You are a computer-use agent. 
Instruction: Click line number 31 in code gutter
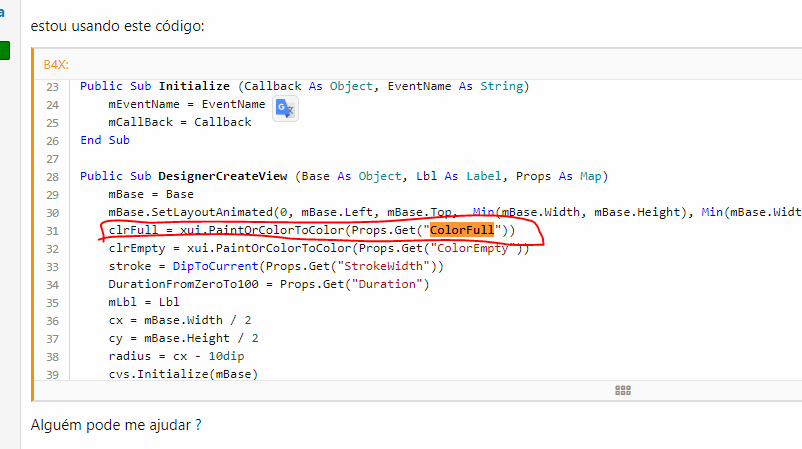[x=53, y=231]
